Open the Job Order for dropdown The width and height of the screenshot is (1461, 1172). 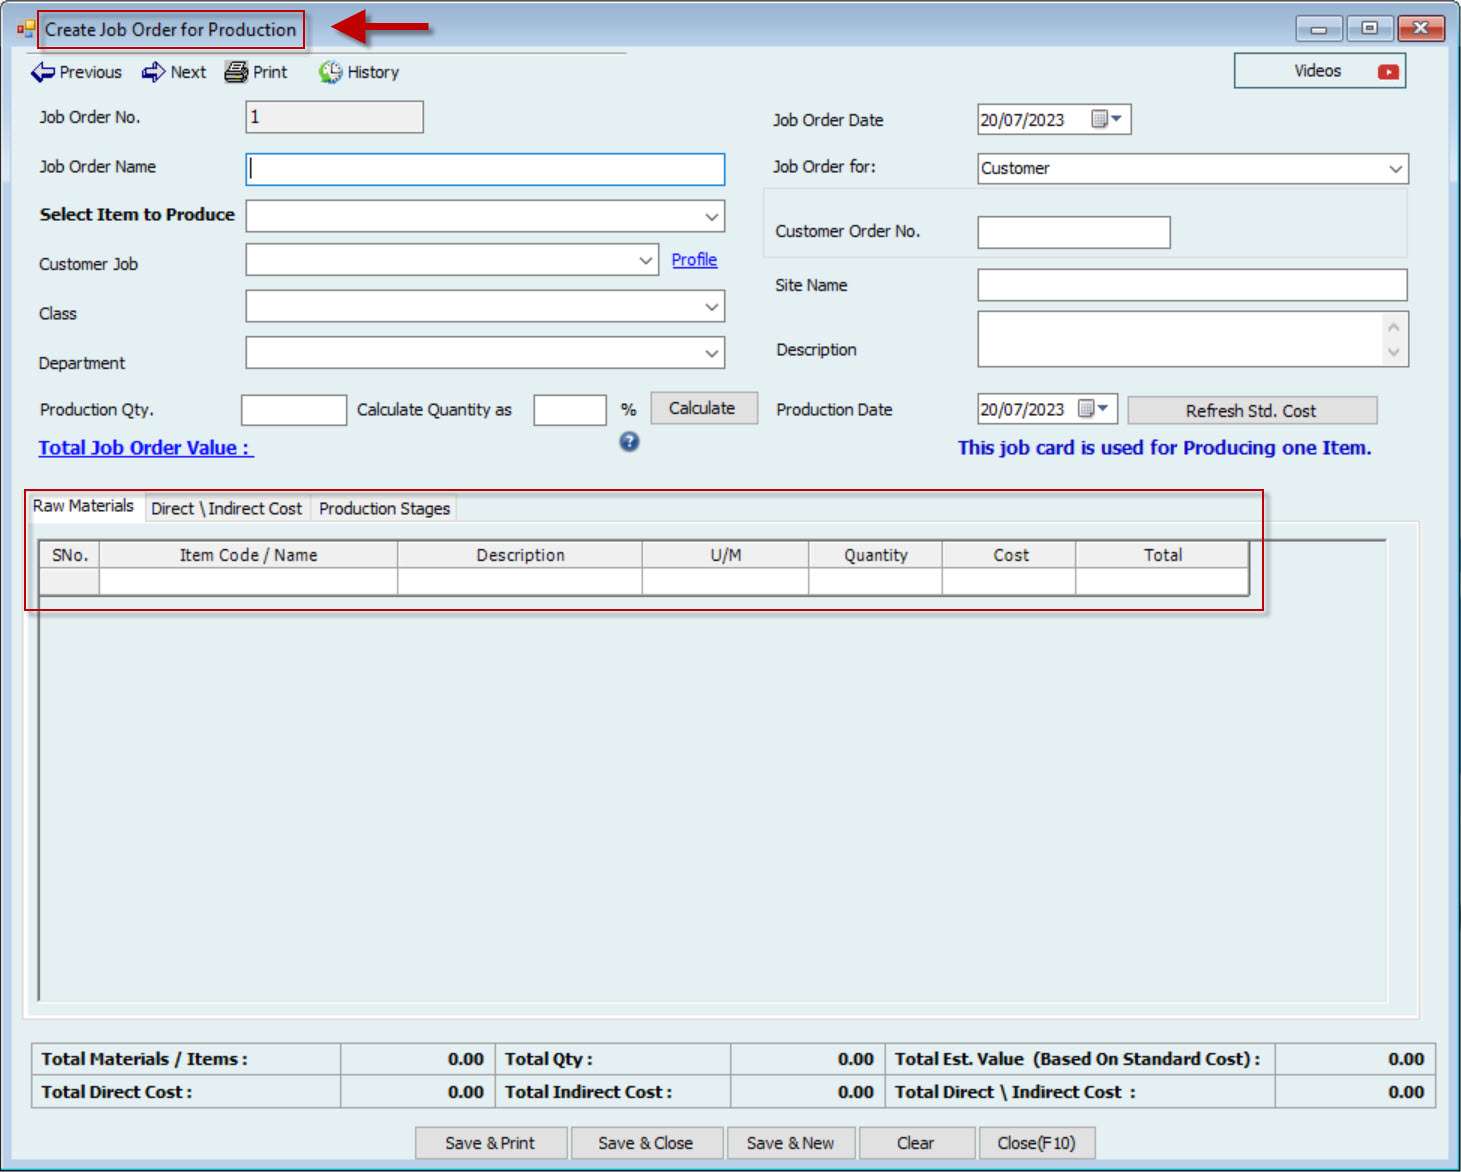pos(1395,169)
